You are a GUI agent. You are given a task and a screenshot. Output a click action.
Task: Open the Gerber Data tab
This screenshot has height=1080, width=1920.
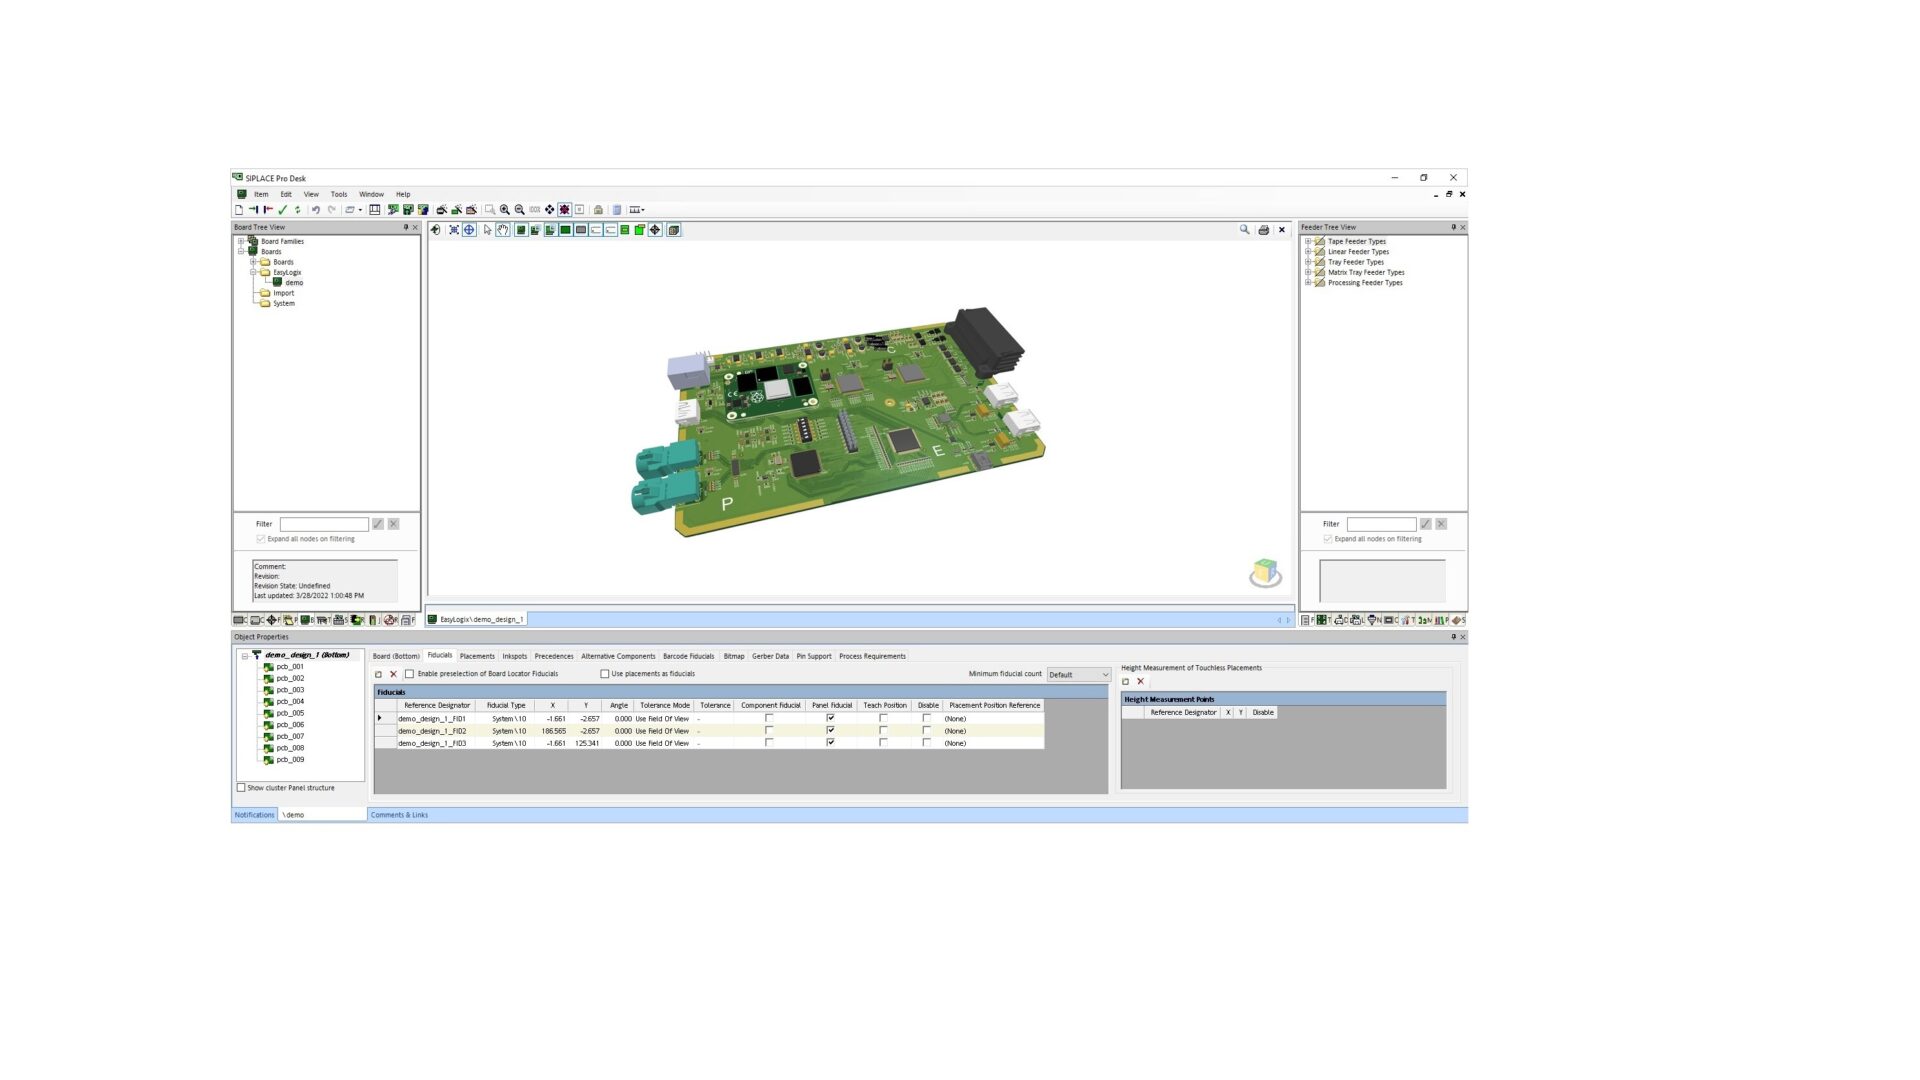click(770, 657)
